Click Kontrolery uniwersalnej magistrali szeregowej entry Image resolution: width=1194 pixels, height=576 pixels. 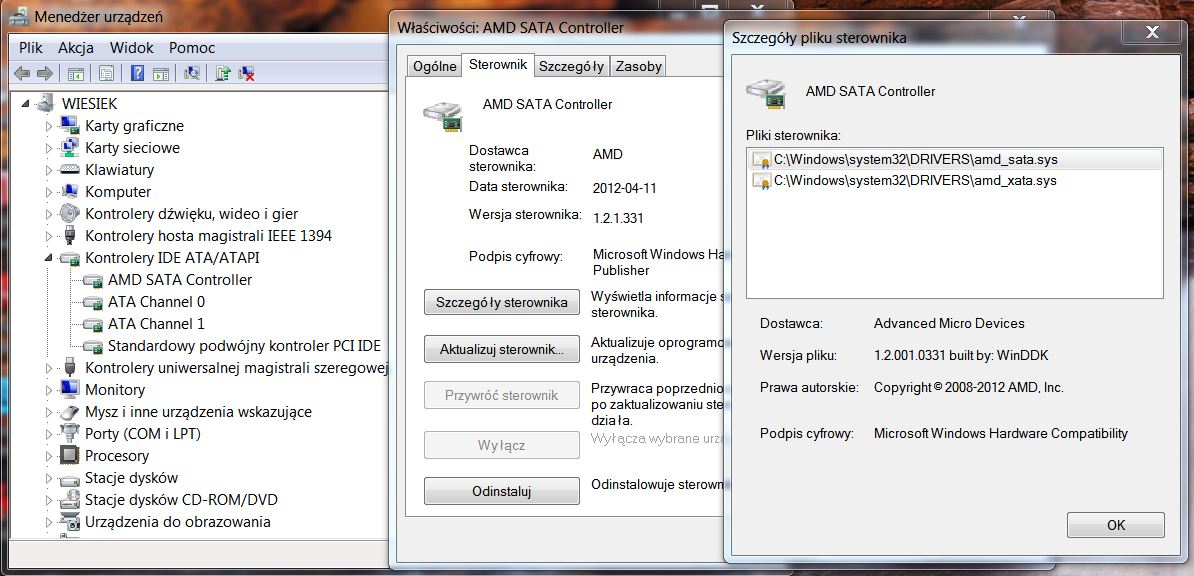(237, 368)
